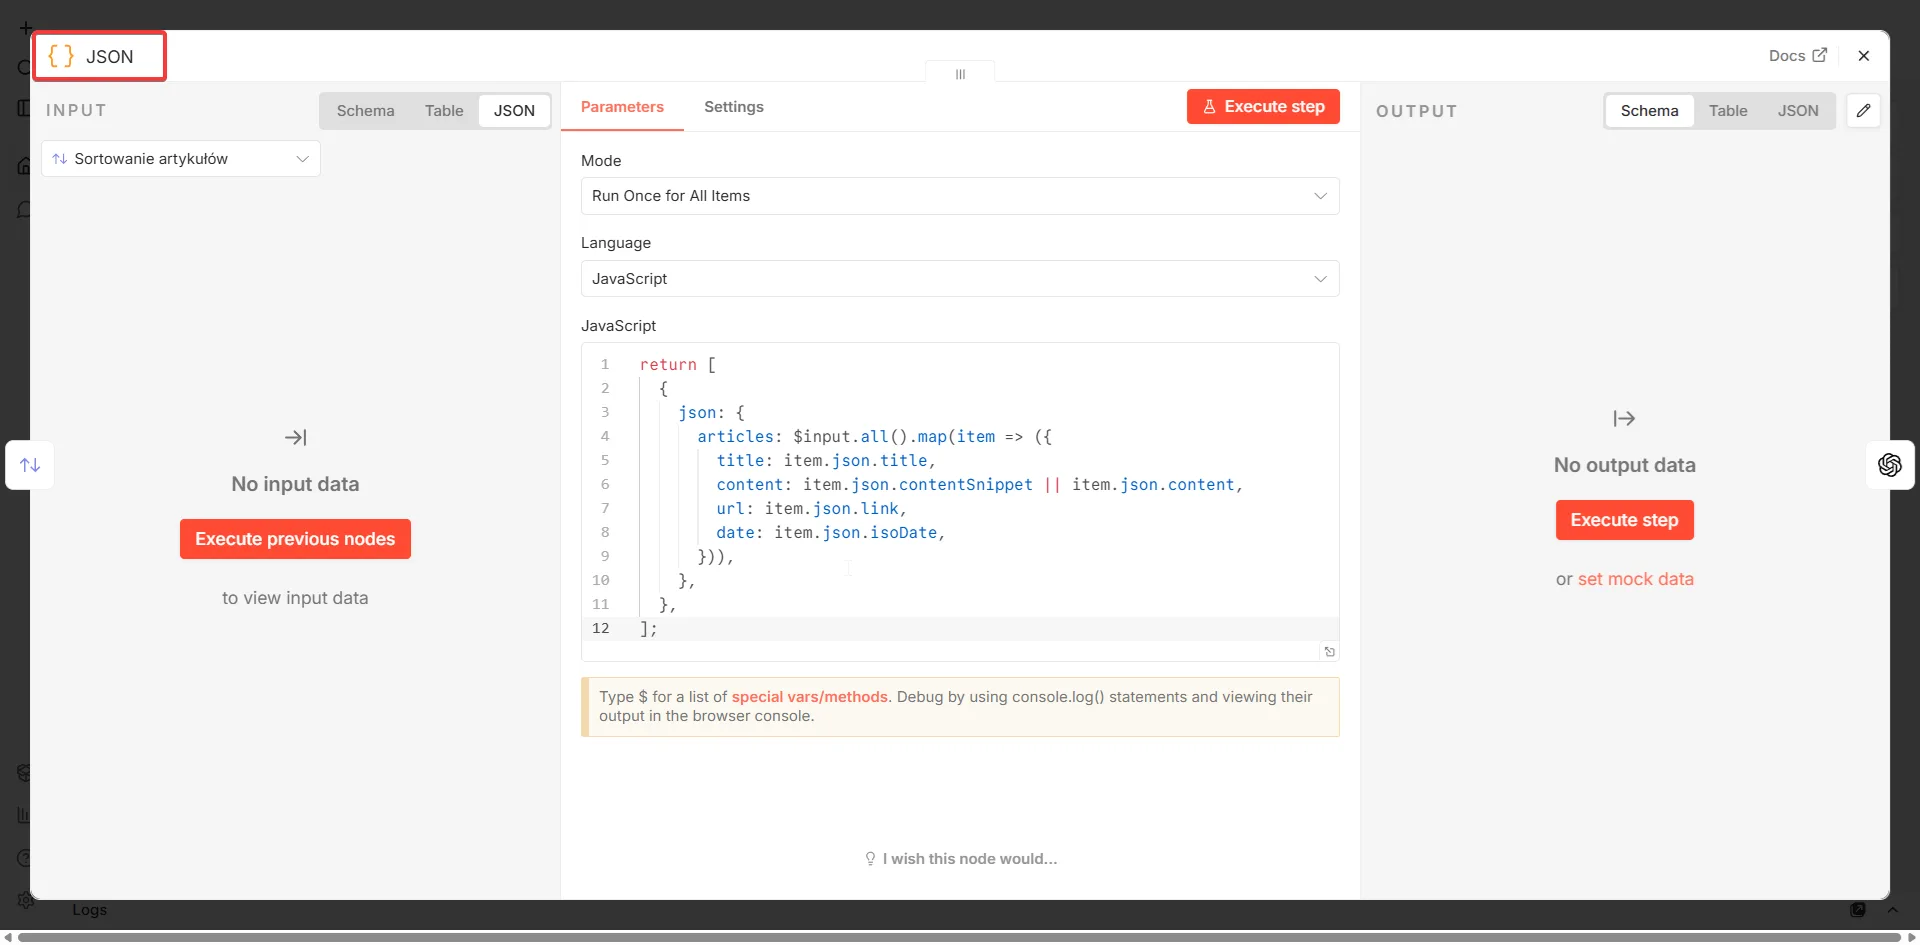Screen dimensions: 1920x945
Task: Open special vars/methods link
Action: pyautogui.click(x=809, y=697)
